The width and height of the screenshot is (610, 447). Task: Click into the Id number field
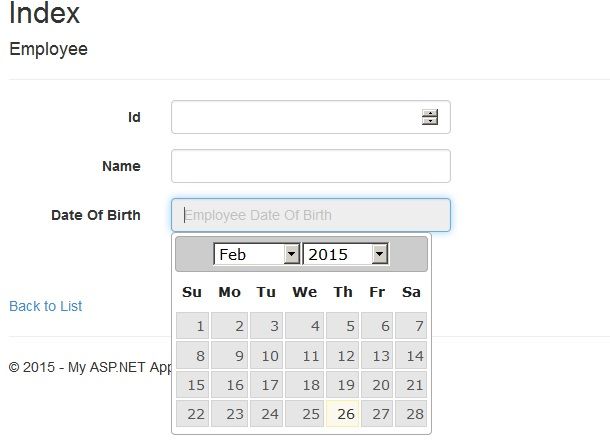coord(295,117)
